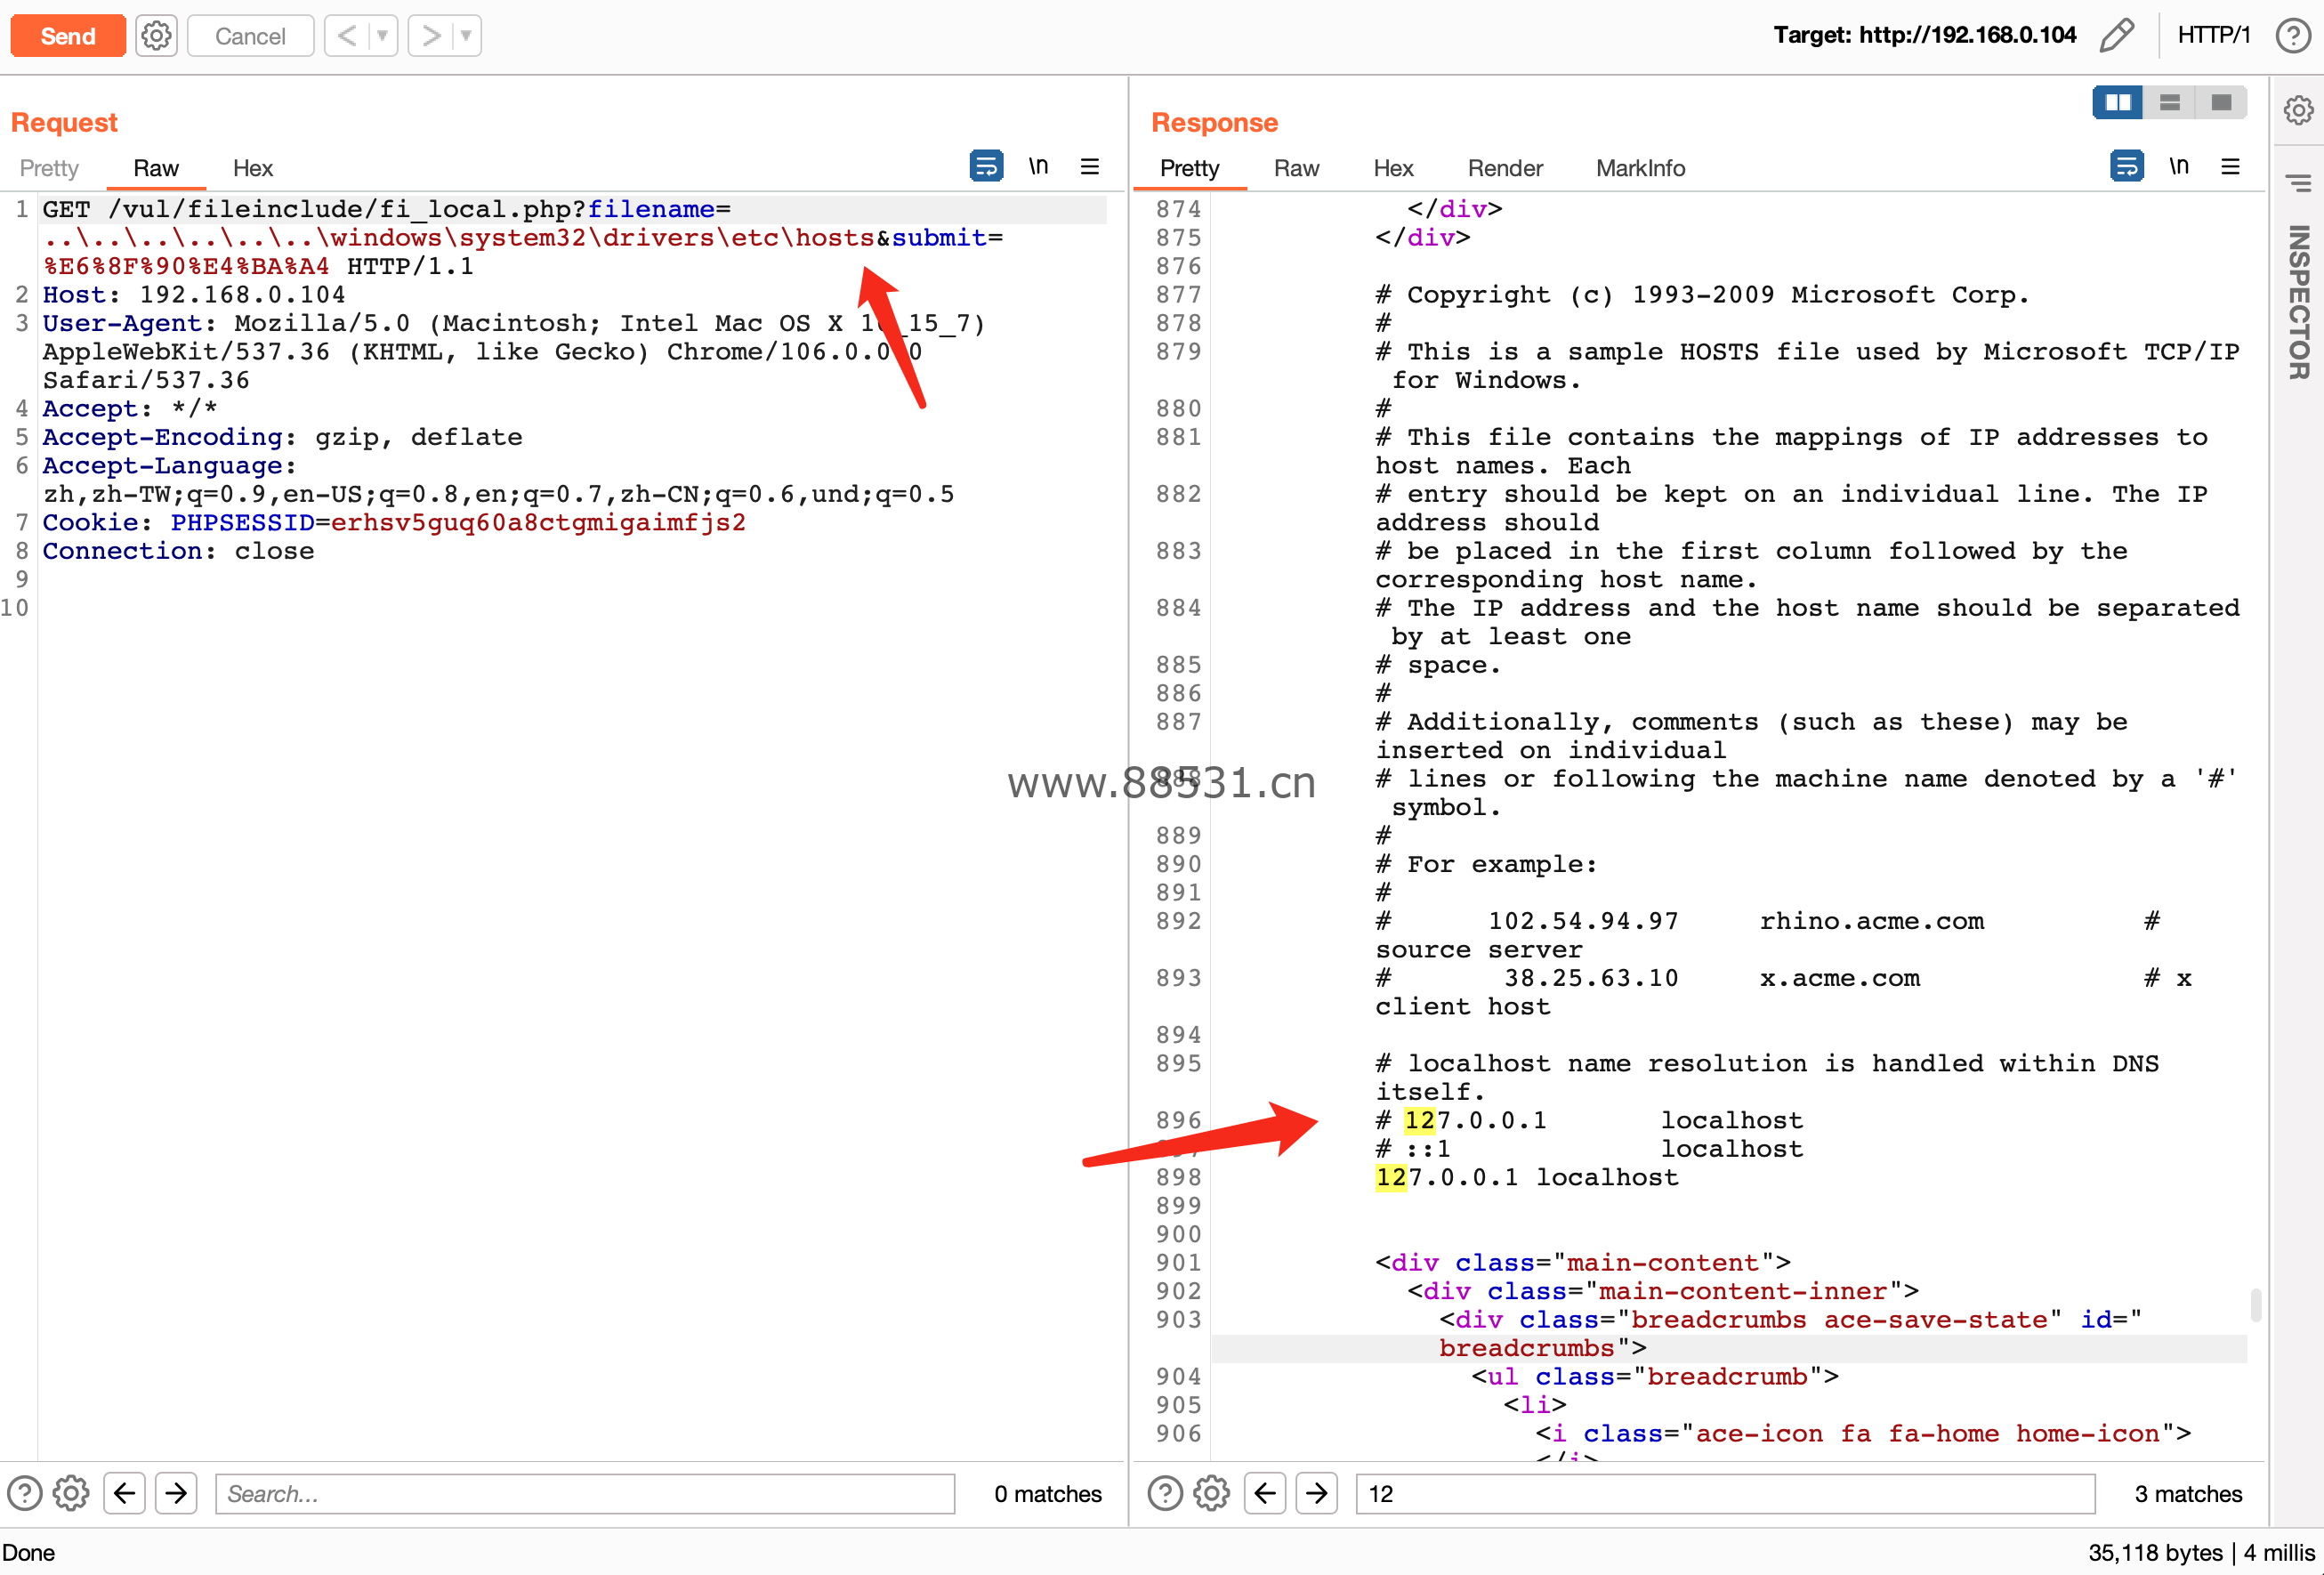Image resolution: width=2324 pixels, height=1575 pixels.
Task: Toggle non-printable characters in Request panel
Action: pos(1039,166)
